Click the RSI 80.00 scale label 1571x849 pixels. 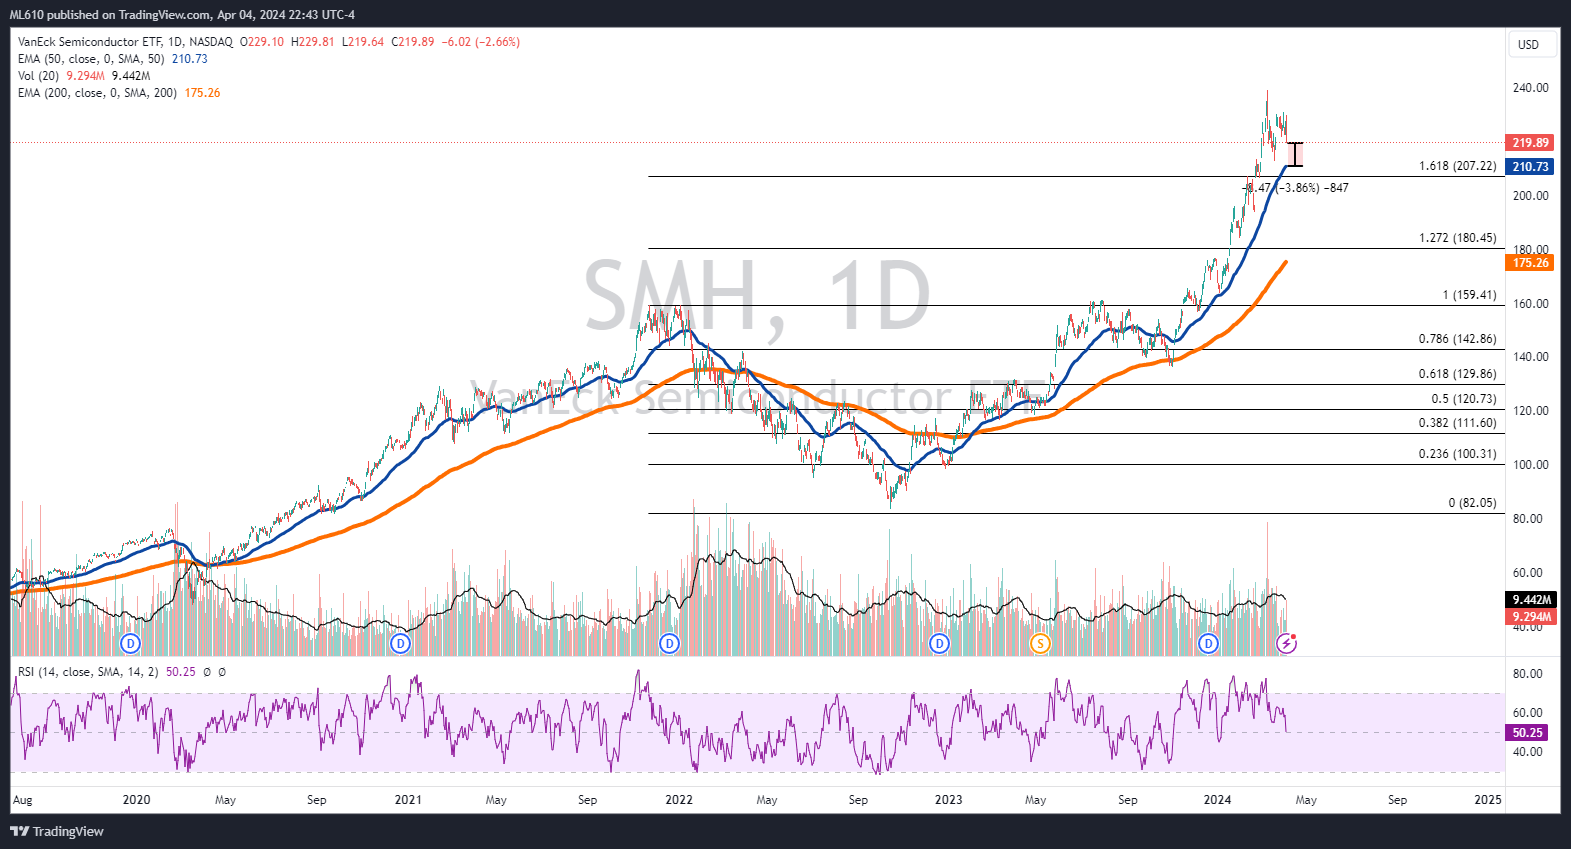click(1528, 674)
